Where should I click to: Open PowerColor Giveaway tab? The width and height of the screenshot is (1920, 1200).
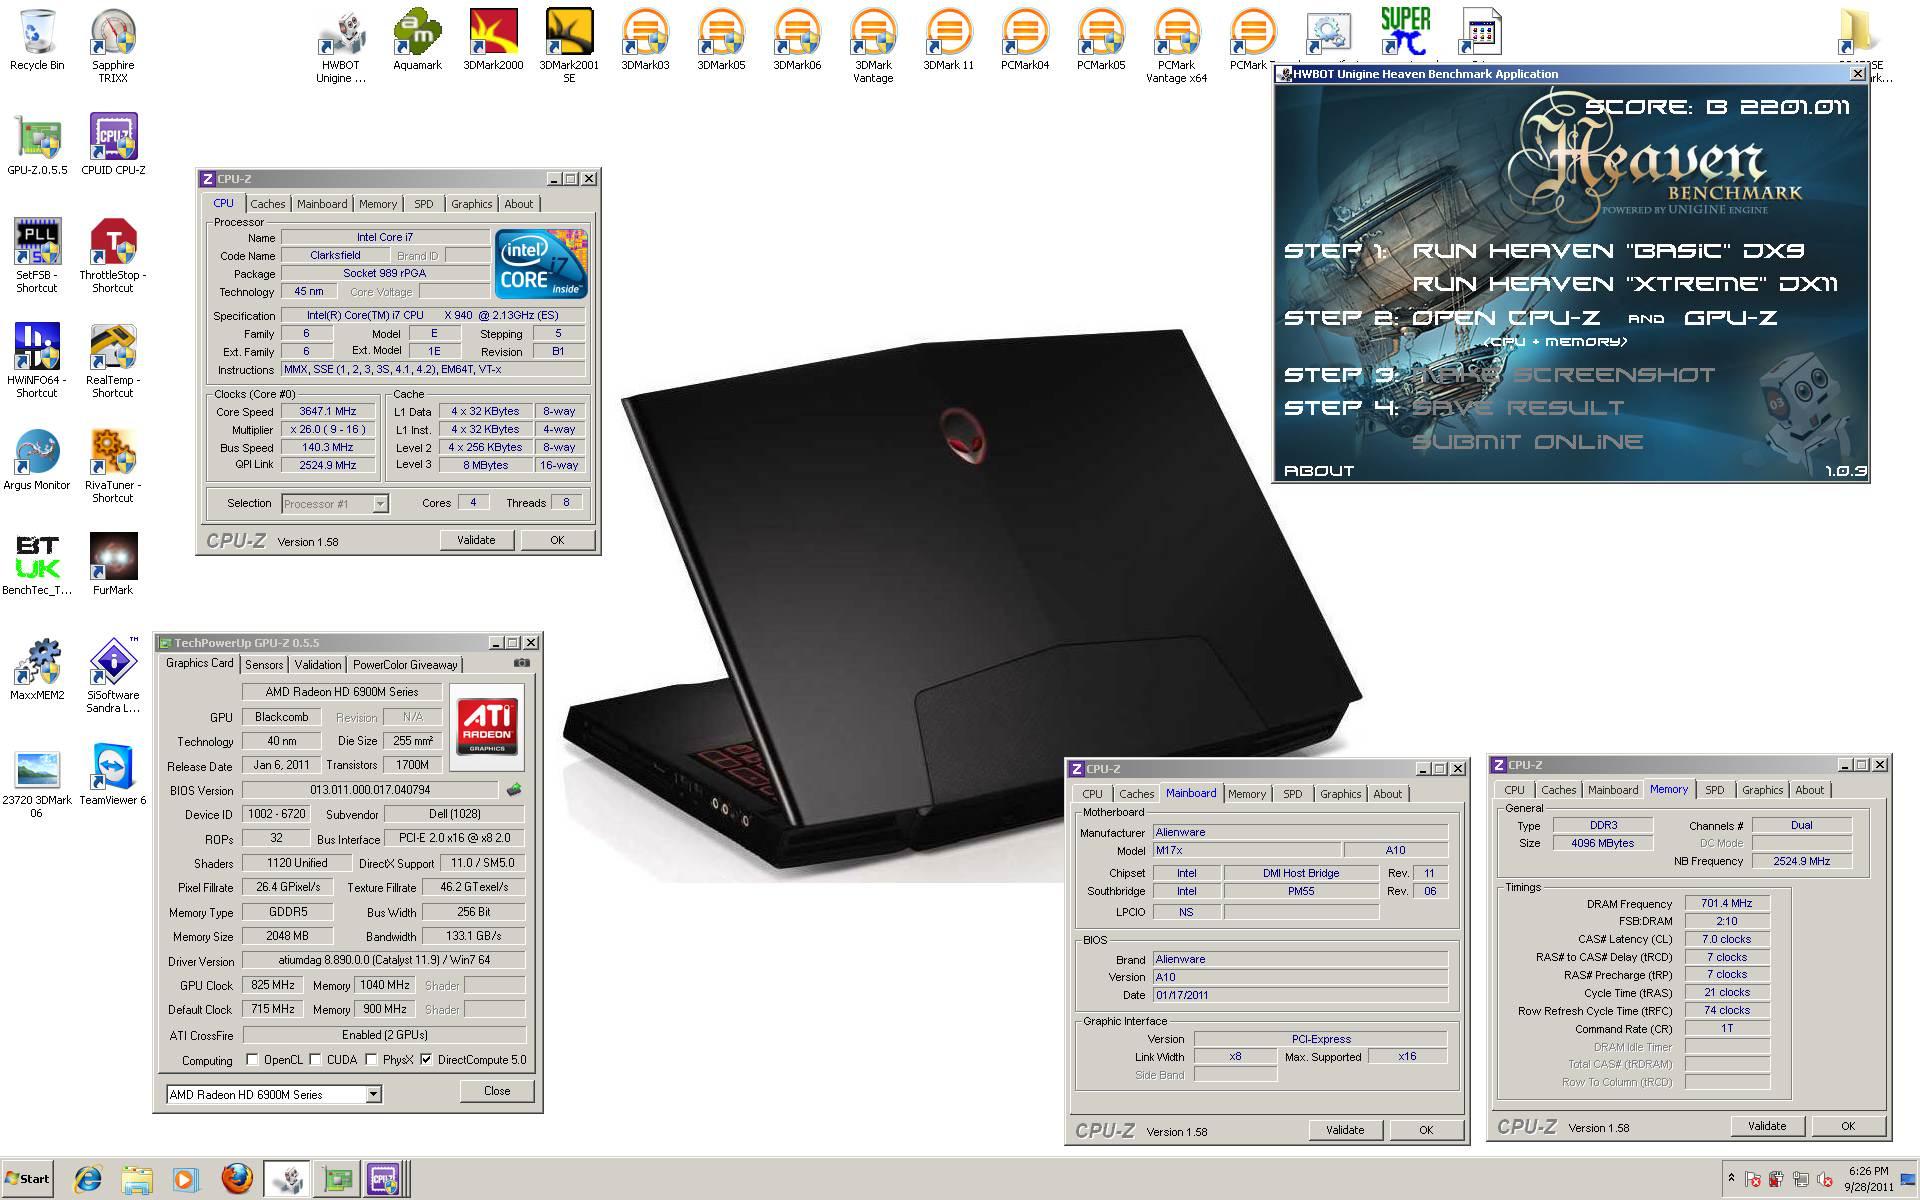point(405,665)
